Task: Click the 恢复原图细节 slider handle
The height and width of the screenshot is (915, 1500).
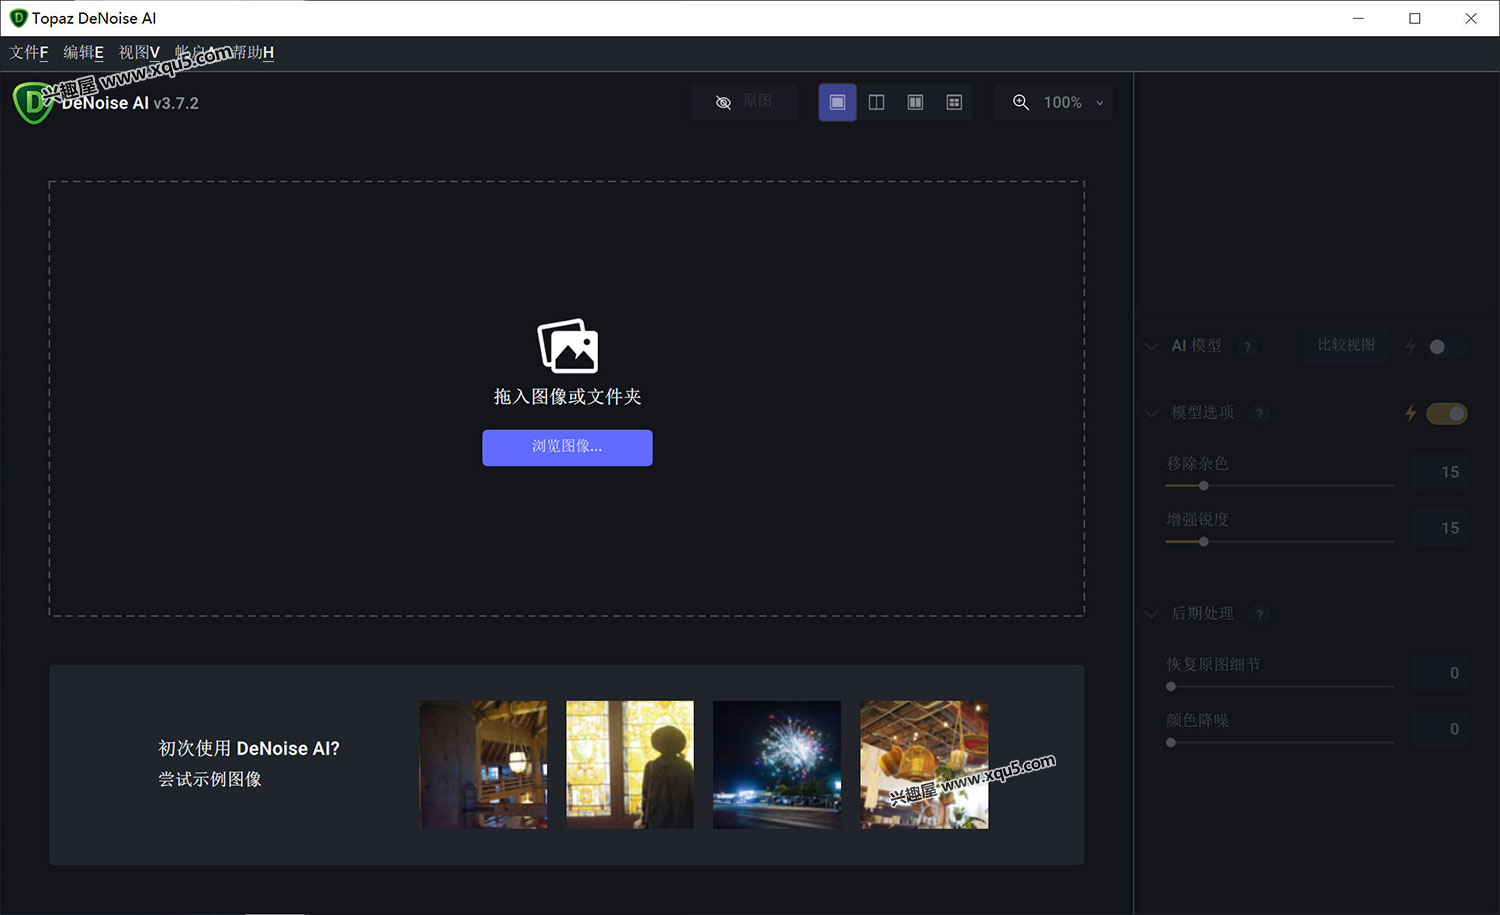Action: (x=1171, y=687)
